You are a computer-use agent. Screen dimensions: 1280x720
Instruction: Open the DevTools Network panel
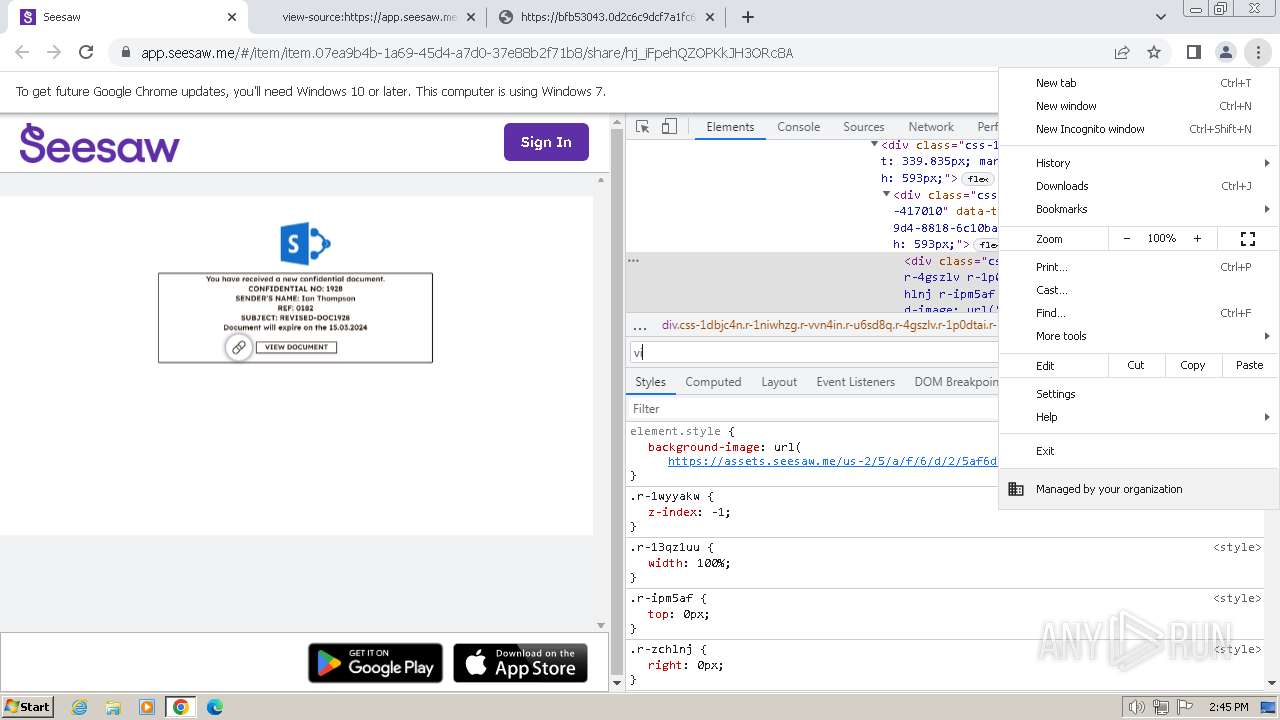[931, 127]
